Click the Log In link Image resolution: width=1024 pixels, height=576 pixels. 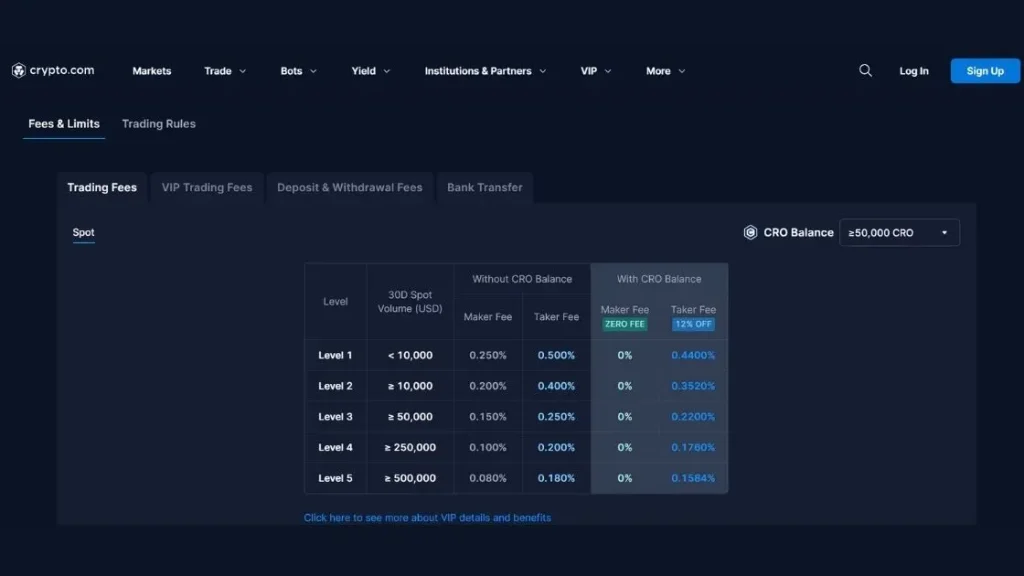pyautogui.click(x=913, y=70)
